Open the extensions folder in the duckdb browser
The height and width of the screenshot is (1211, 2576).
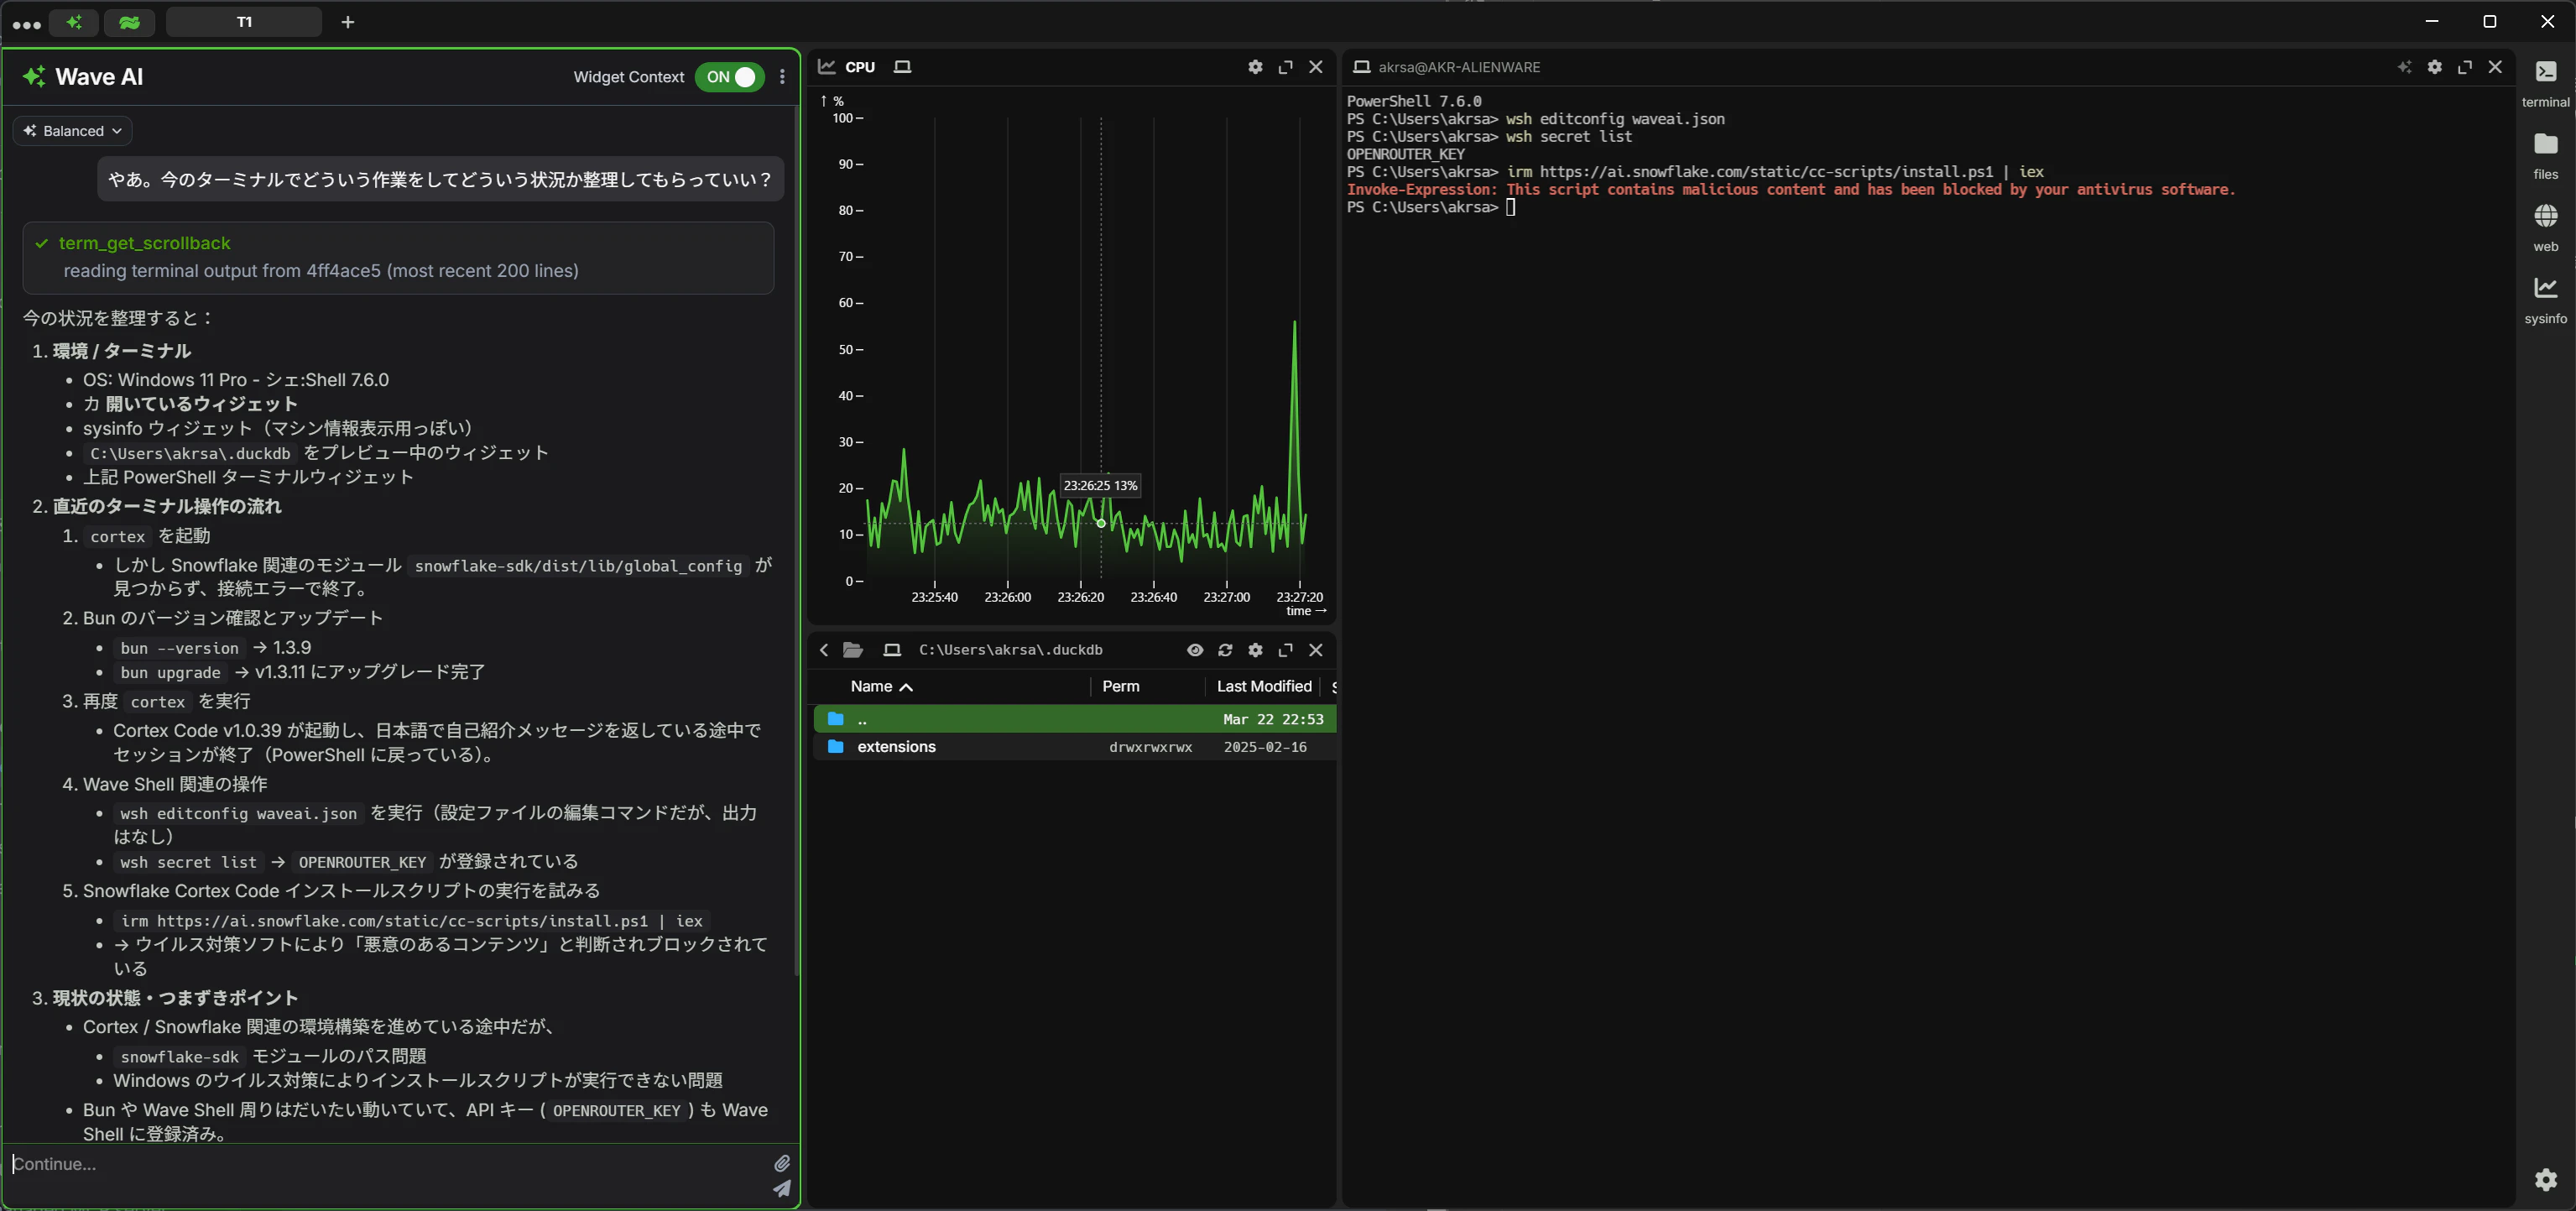coord(895,746)
